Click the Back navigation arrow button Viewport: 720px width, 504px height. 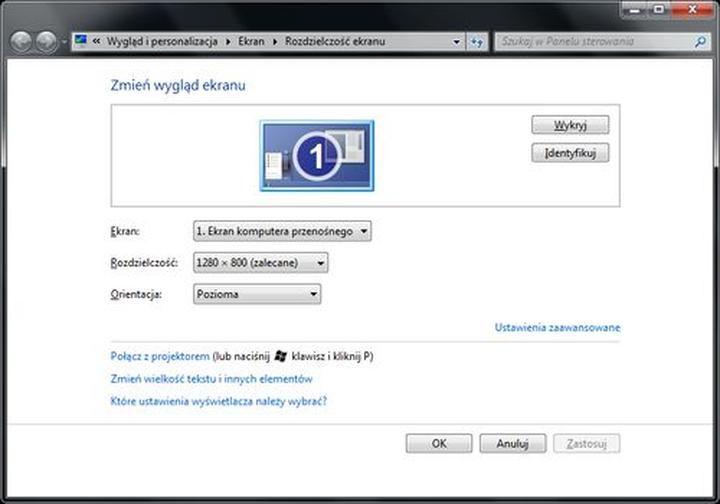pos(22,42)
